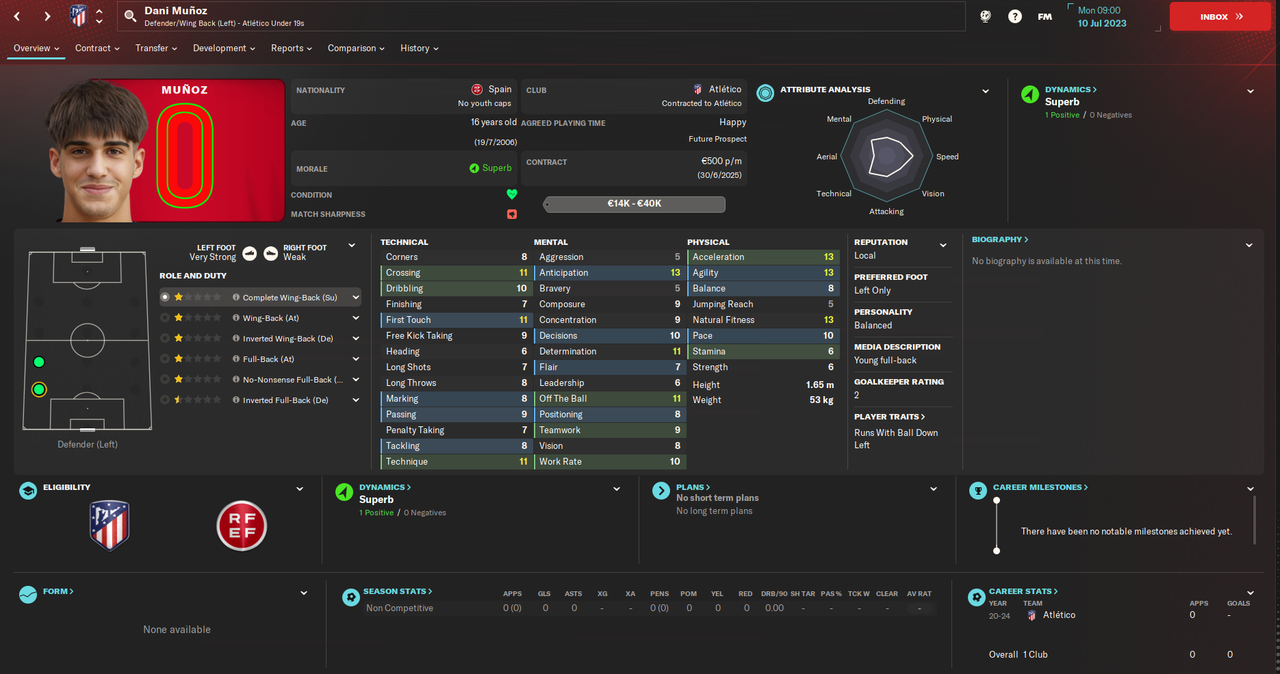The height and width of the screenshot is (674, 1280).
Task: Open the Player Traits link
Action: point(889,416)
